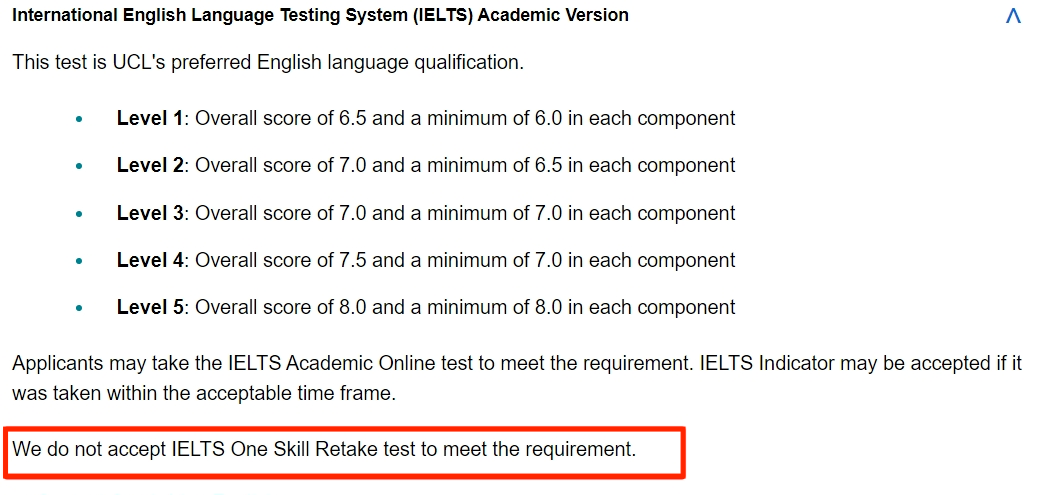This screenshot has width=1050, height=495.
Task: Click the bold Level 1 label
Action: coord(149,119)
